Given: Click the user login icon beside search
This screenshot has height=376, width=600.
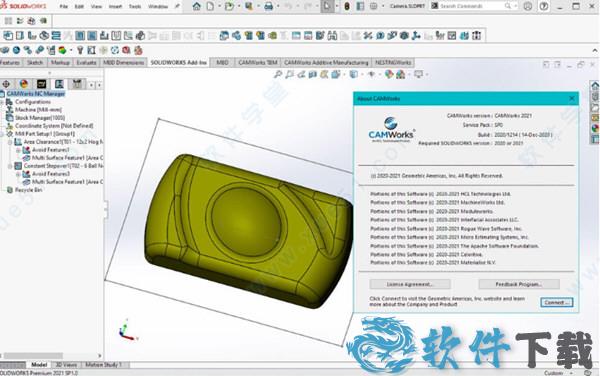Looking at the screenshot, I should click(x=528, y=6).
